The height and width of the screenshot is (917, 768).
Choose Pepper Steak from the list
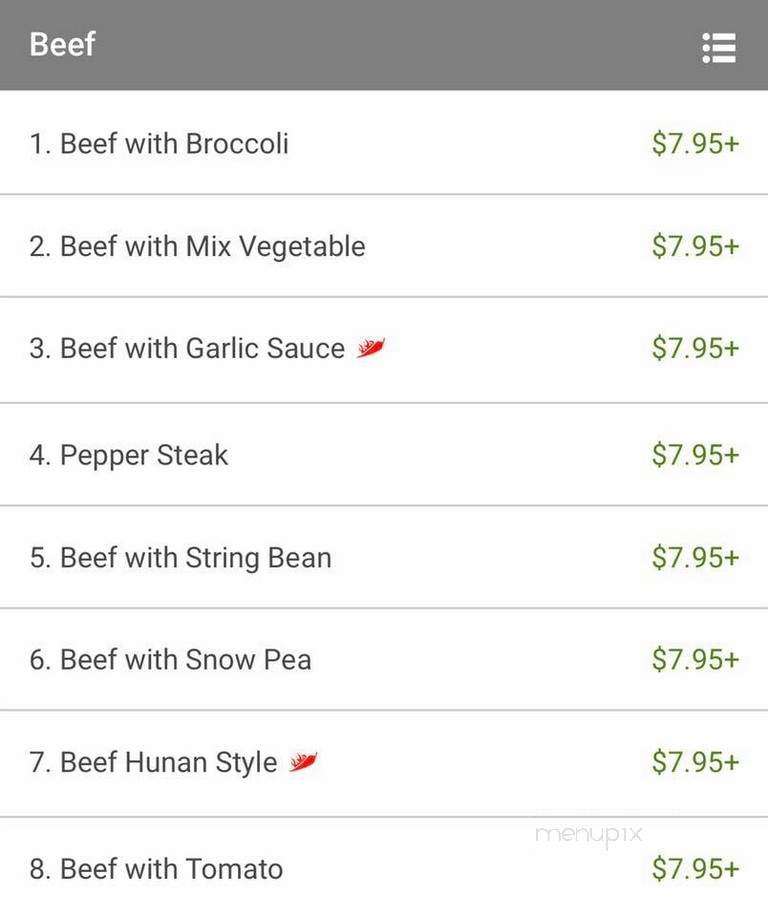(384, 454)
